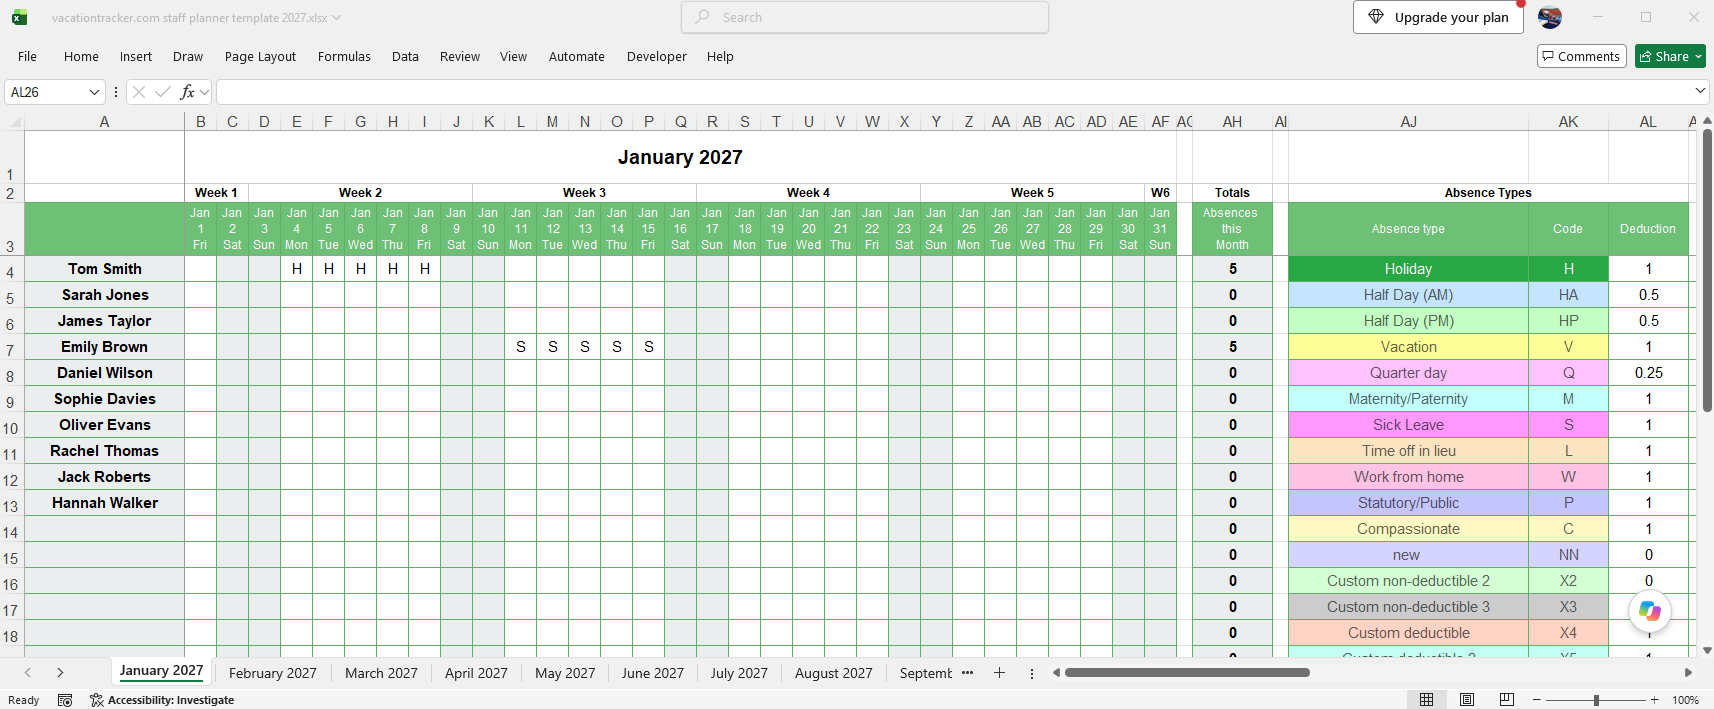Switch to Page Break Preview icon
Viewport: 1714px width, 709px height.
pyautogui.click(x=1507, y=700)
